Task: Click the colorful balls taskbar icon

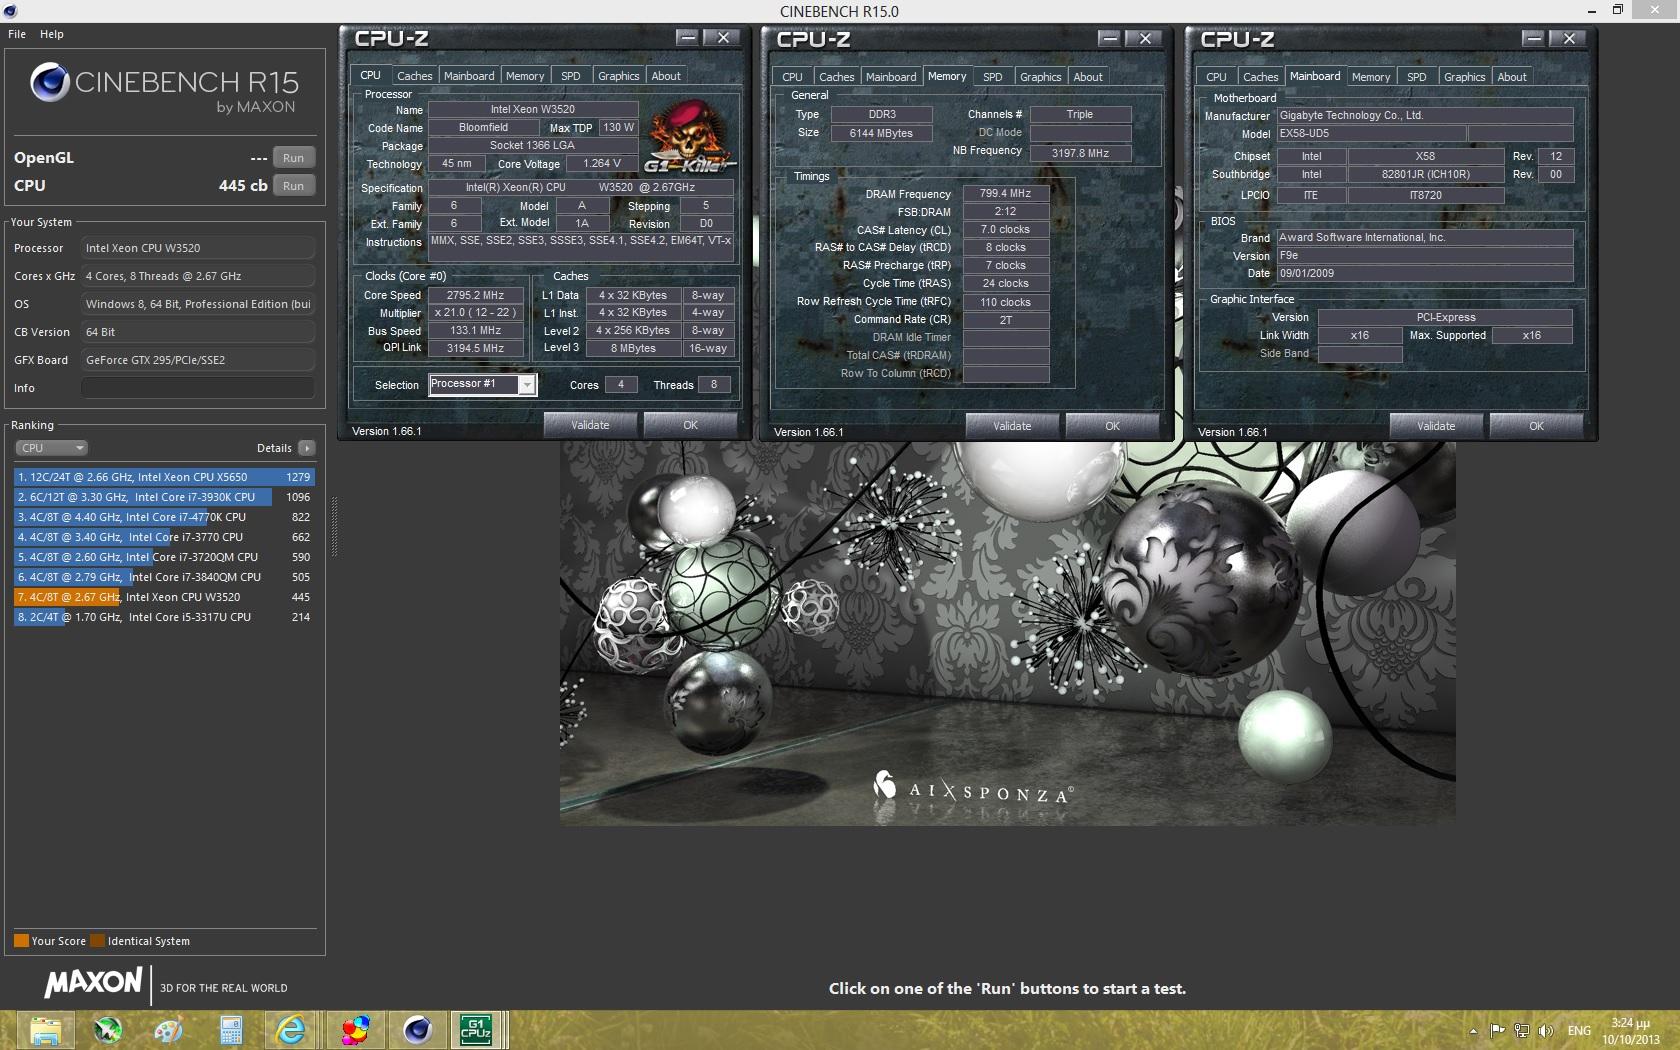Action: pyautogui.click(x=354, y=1030)
